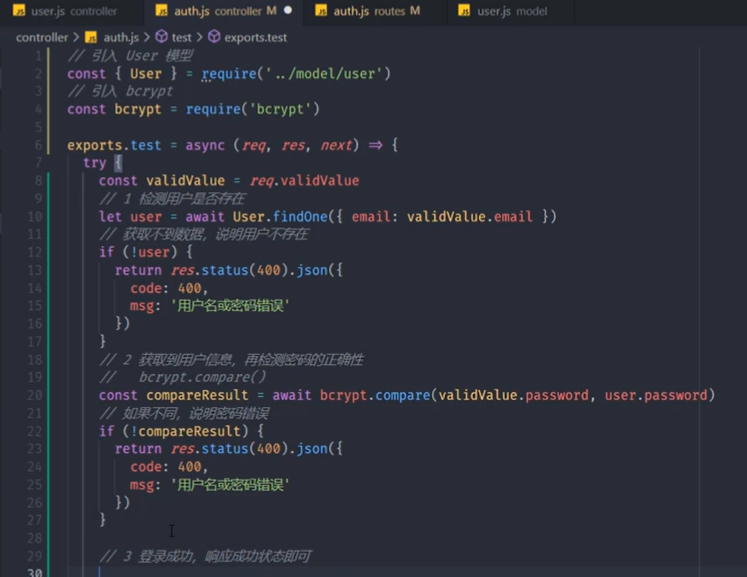Click JS file icon on auth.js routes tab

tap(322, 10)
